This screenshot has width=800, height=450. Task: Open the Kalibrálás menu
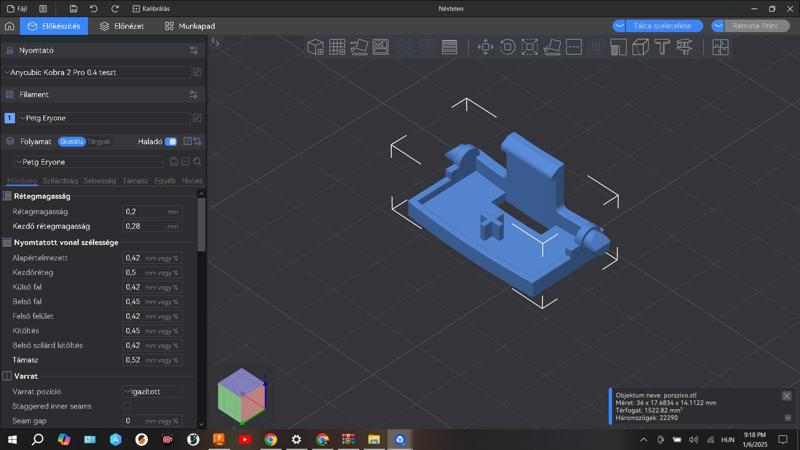pos(151,9)
